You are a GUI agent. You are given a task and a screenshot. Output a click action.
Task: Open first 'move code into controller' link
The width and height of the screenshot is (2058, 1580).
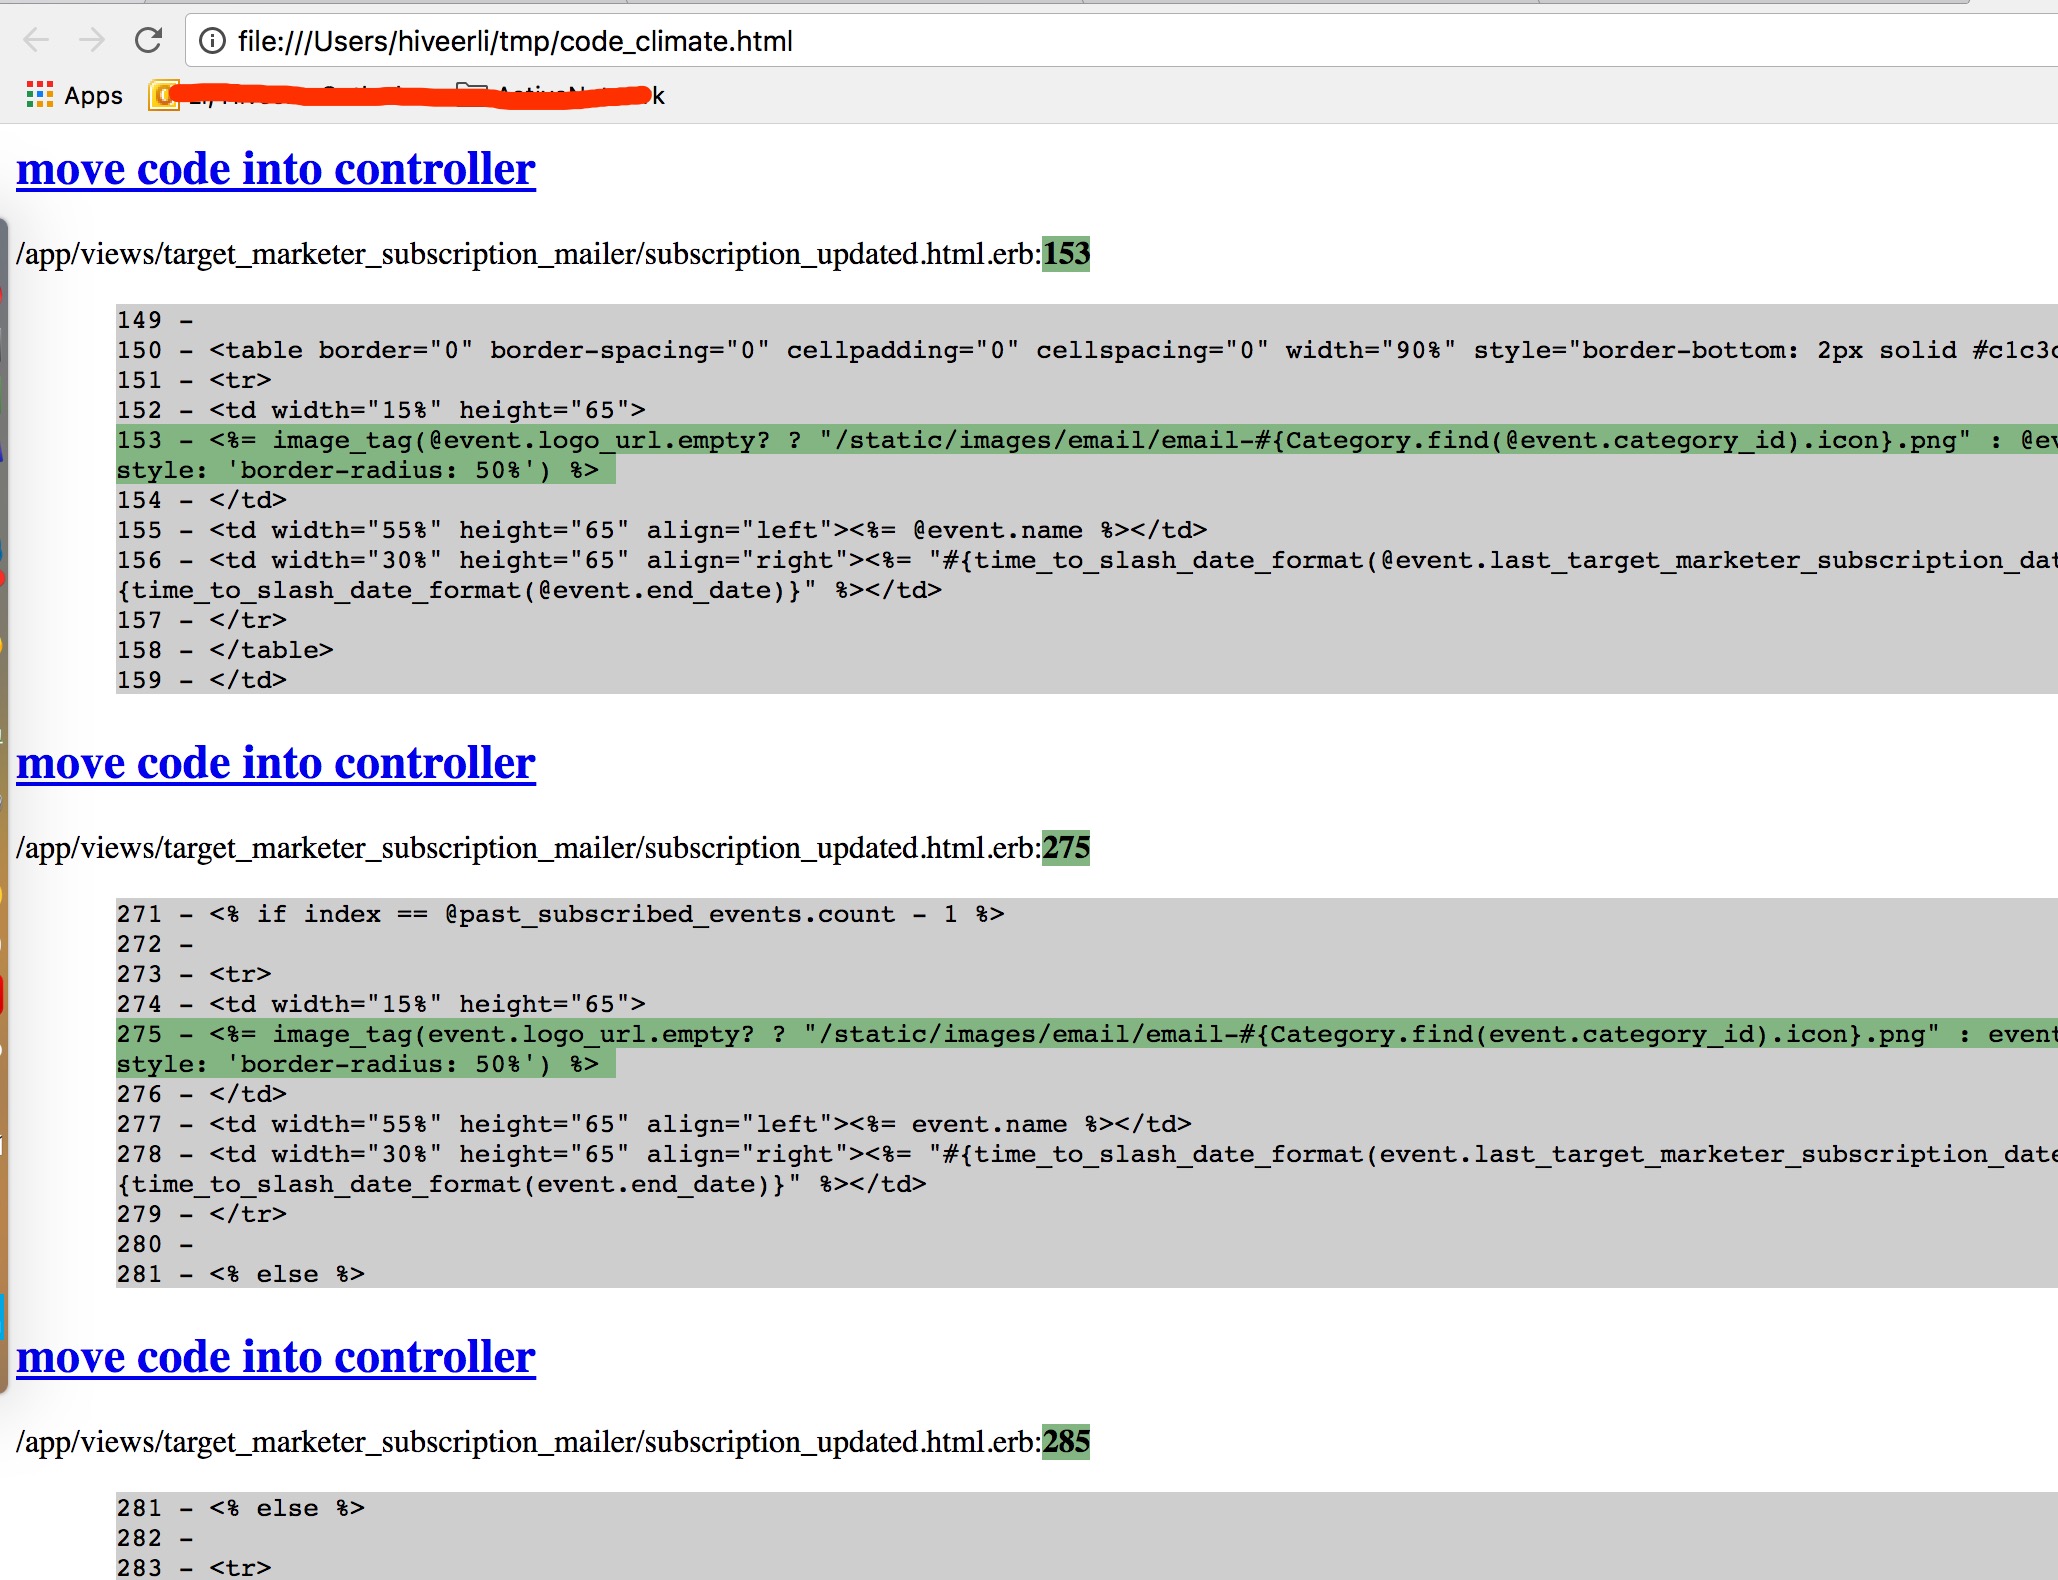click(276, 169)
